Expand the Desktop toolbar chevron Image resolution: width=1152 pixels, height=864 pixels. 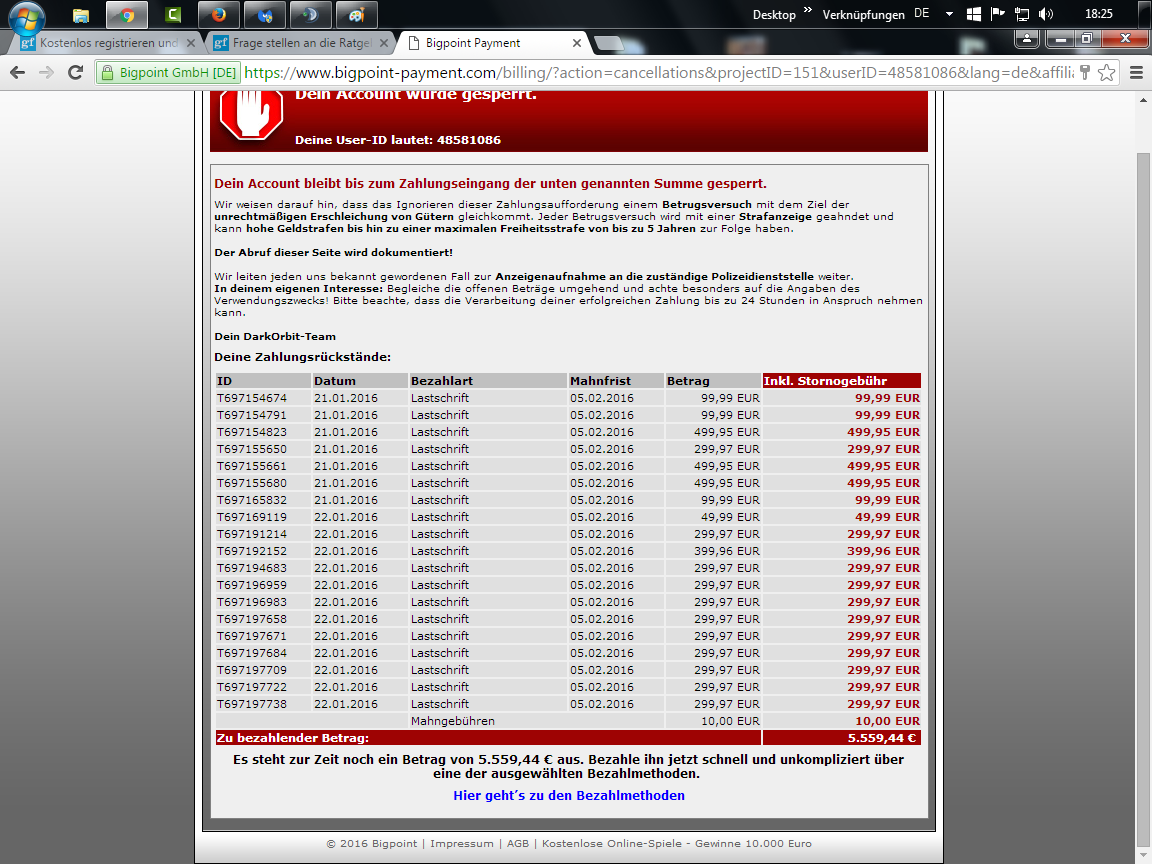click(x=808, y=10)
